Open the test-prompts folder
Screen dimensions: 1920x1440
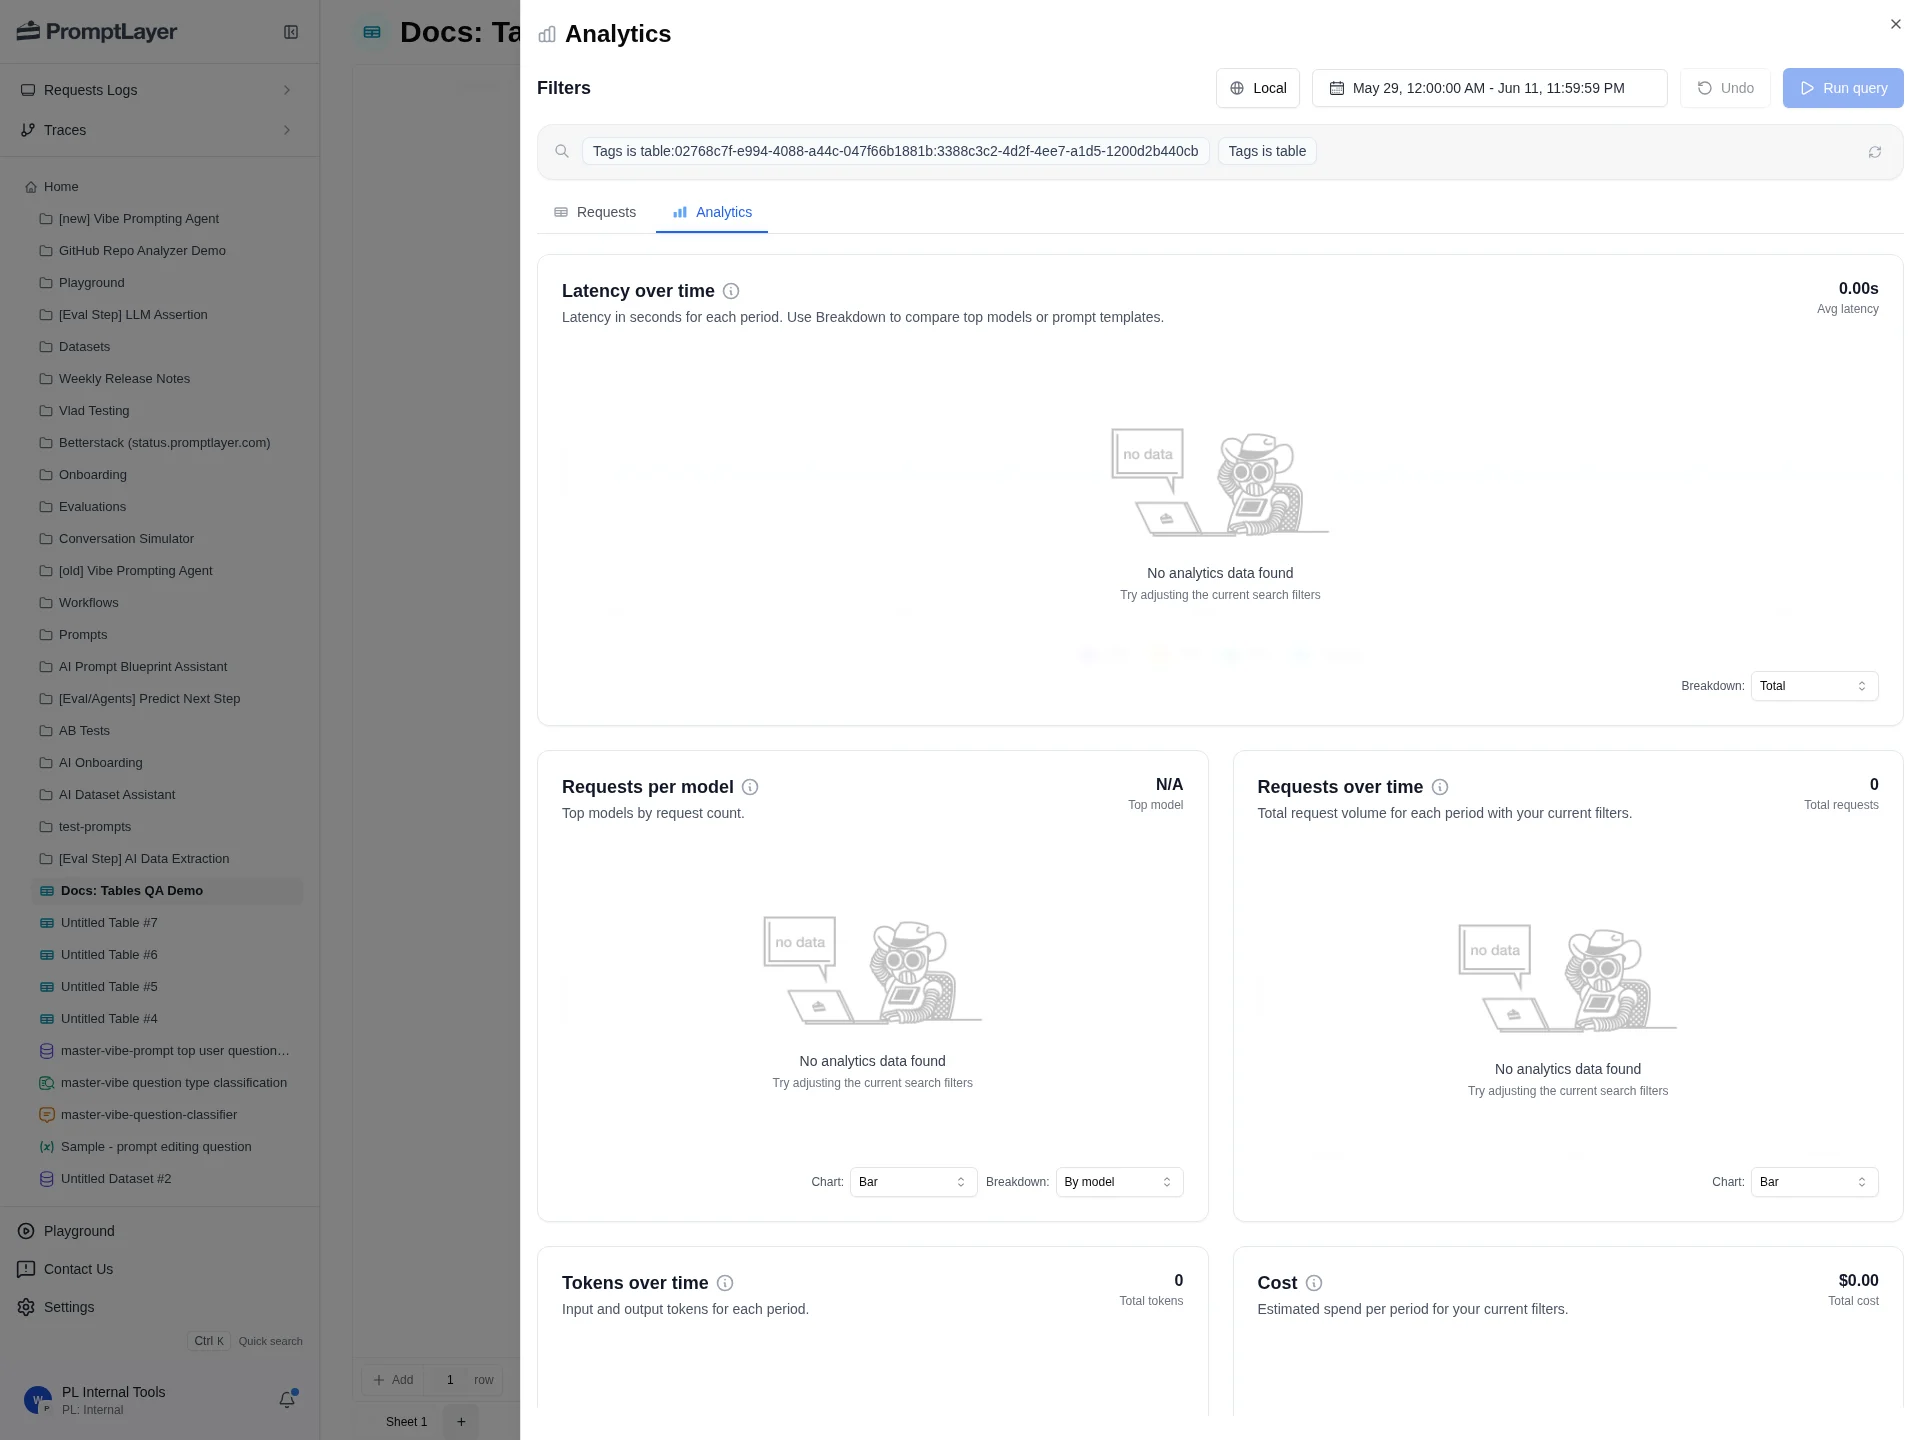click(95, 827)
